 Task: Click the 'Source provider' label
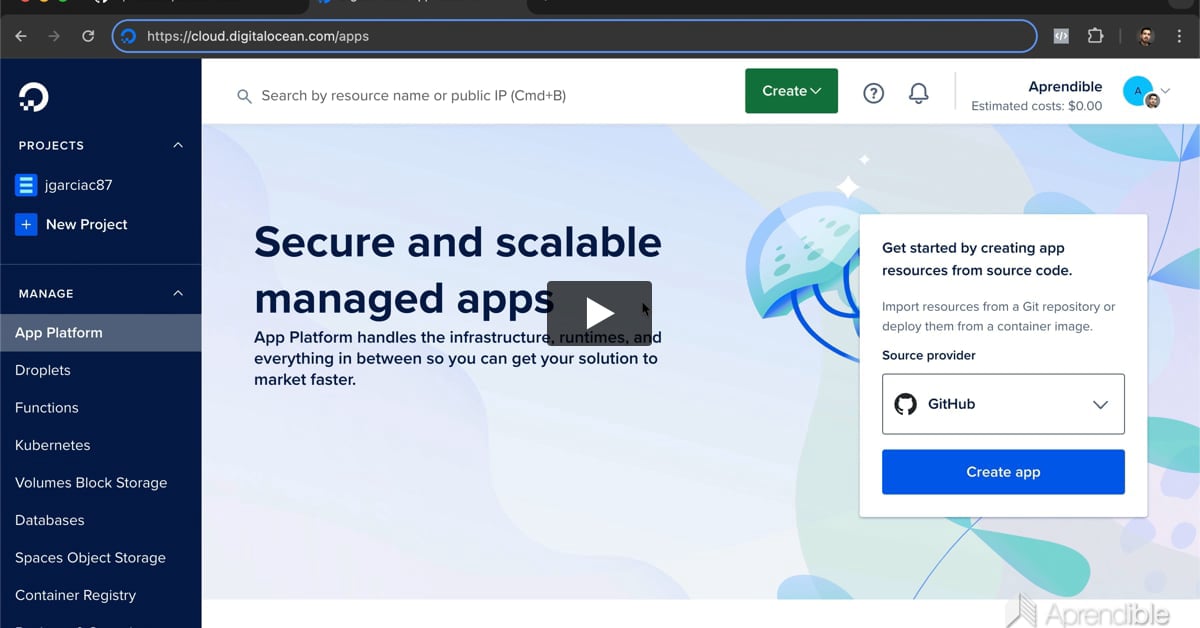[x=929, y=355]
